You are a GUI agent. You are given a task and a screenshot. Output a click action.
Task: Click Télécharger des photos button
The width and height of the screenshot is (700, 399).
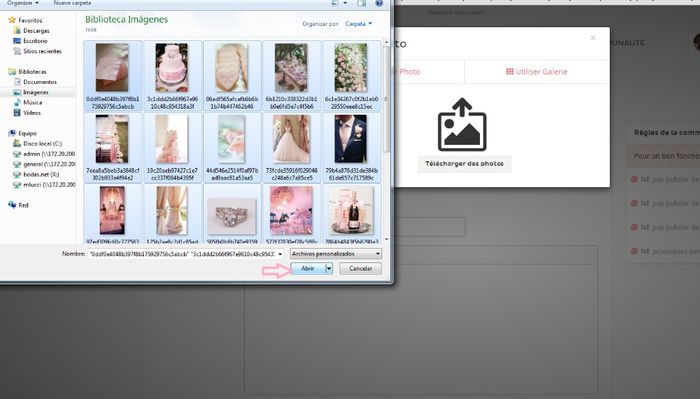coord(464,164)
